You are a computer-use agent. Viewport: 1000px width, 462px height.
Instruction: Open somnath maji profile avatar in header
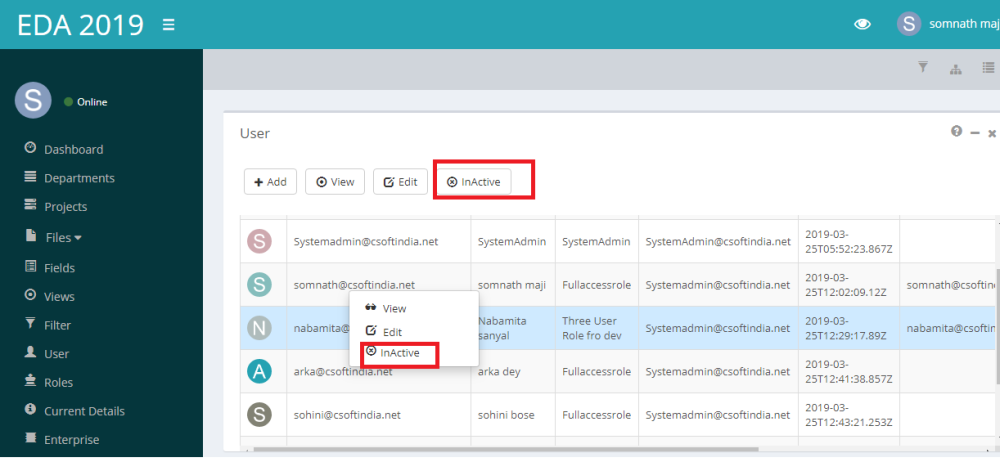tap(909, 24)
